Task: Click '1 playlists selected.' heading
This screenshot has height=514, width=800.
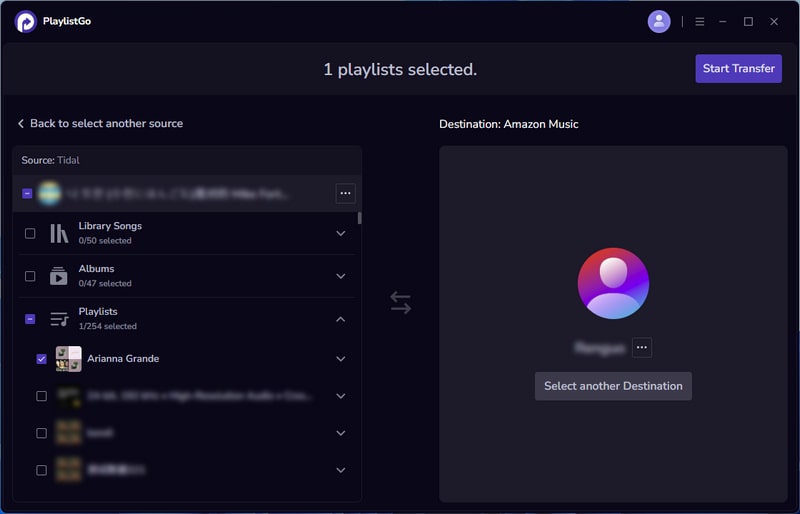Action: [400, 69]
